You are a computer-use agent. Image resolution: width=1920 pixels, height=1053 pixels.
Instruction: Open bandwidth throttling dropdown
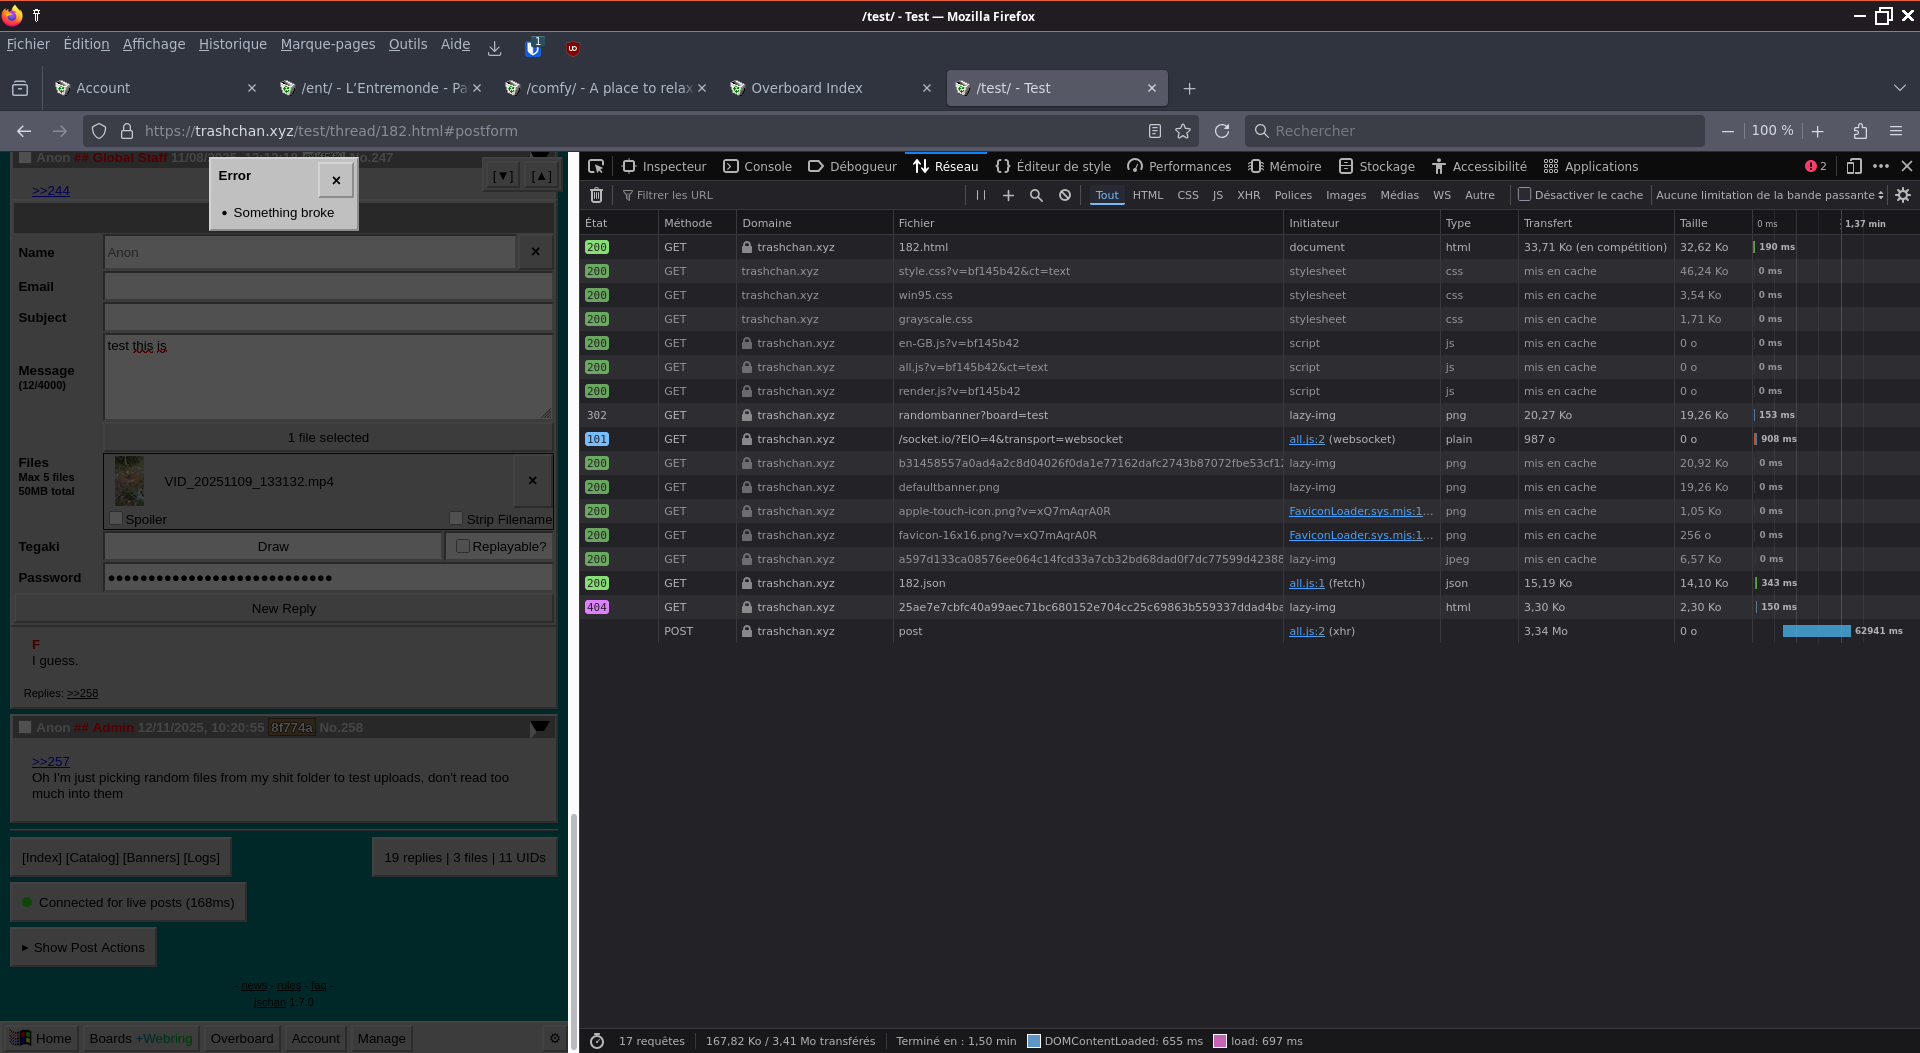(x=1769, y=195)
